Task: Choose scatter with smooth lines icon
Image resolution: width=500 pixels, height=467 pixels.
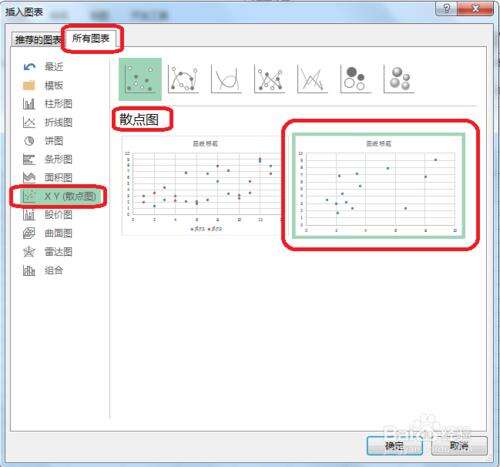Action: click(x=226, y=79)
